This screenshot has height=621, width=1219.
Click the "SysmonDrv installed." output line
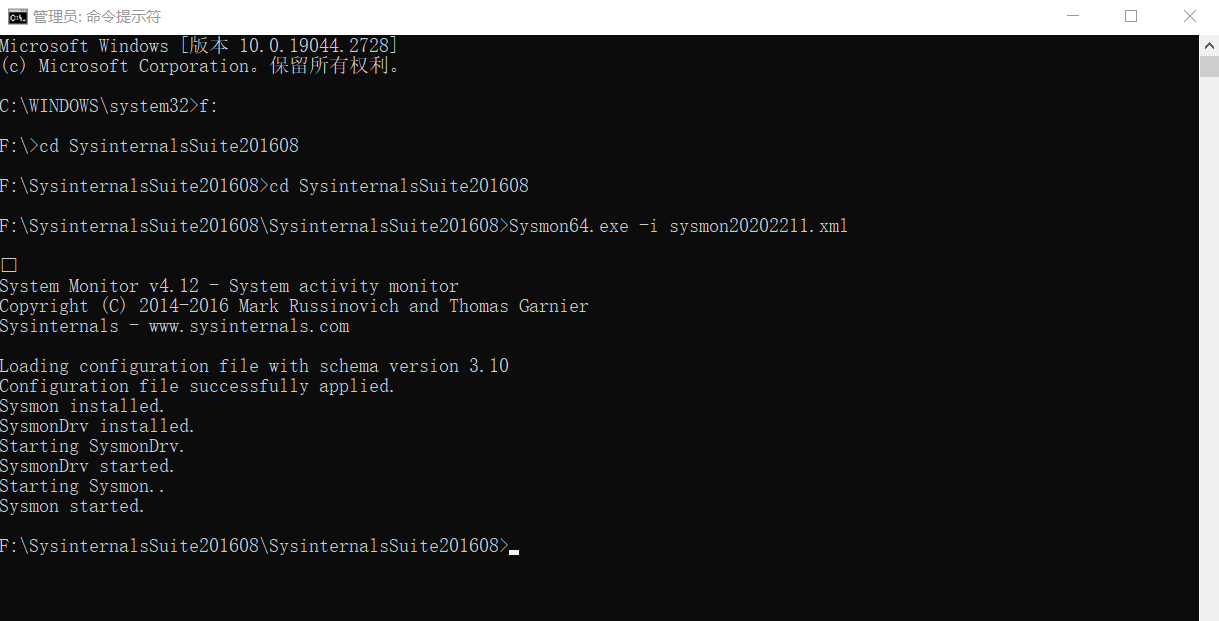click(97, 426)
